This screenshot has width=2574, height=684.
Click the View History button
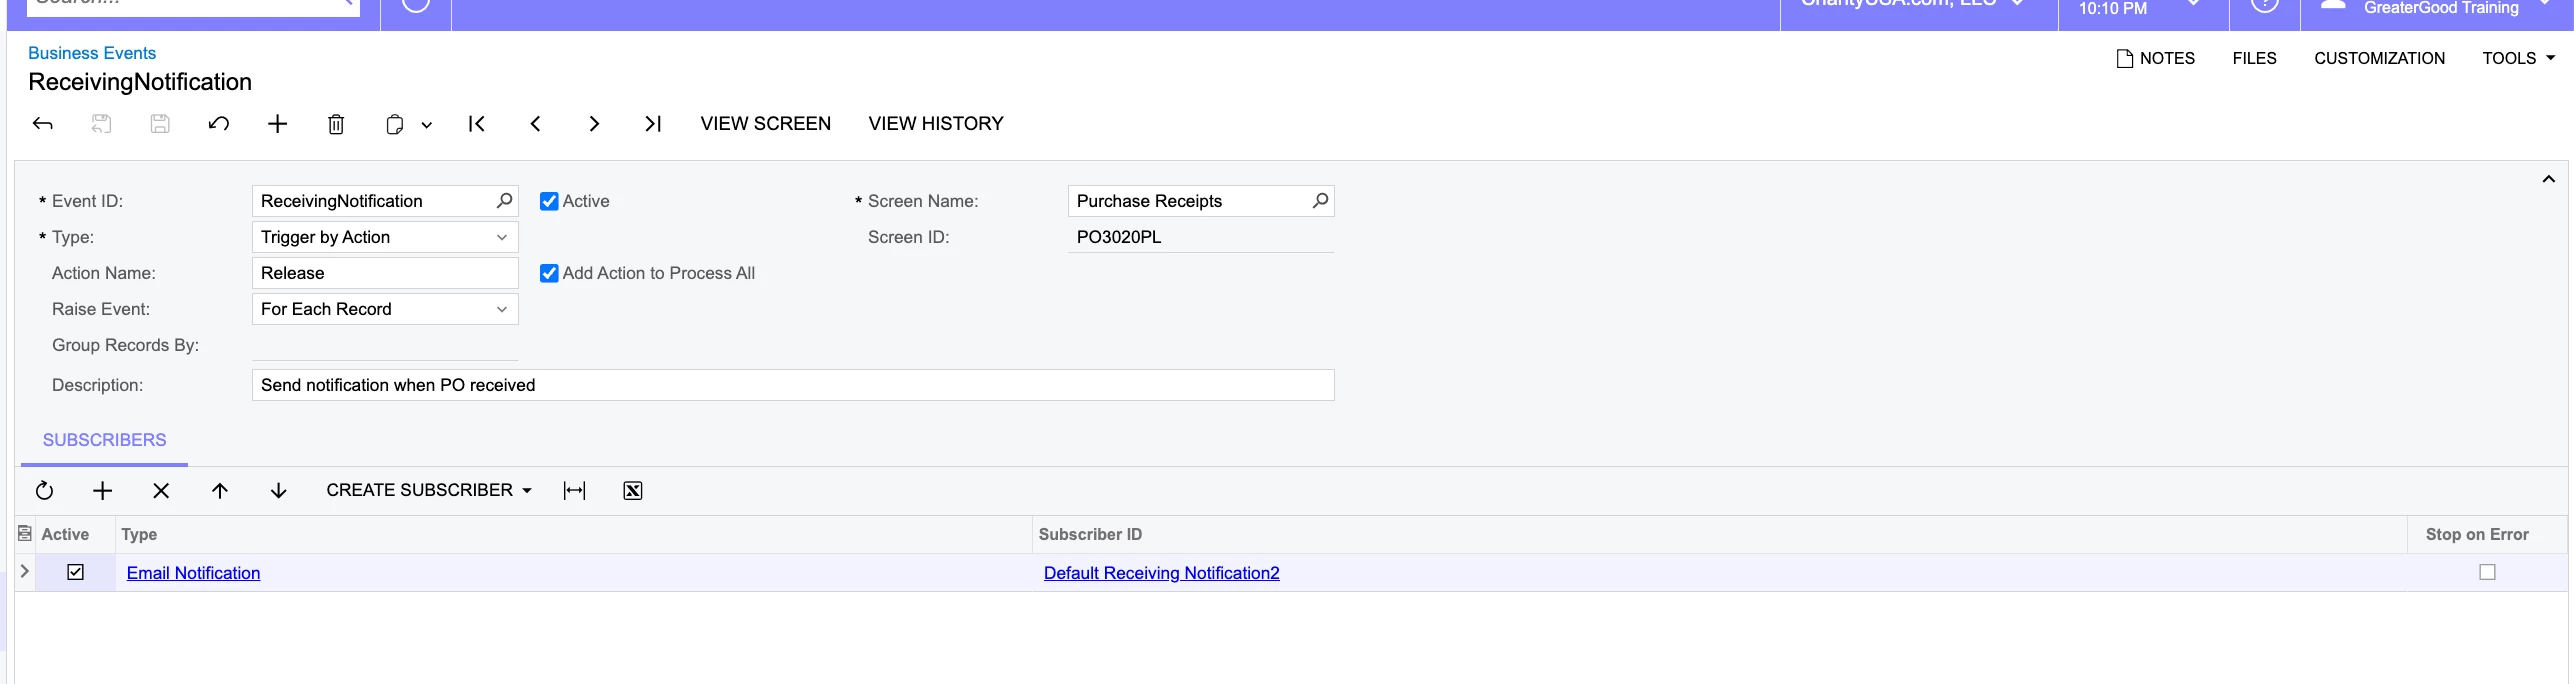point(936,124)
